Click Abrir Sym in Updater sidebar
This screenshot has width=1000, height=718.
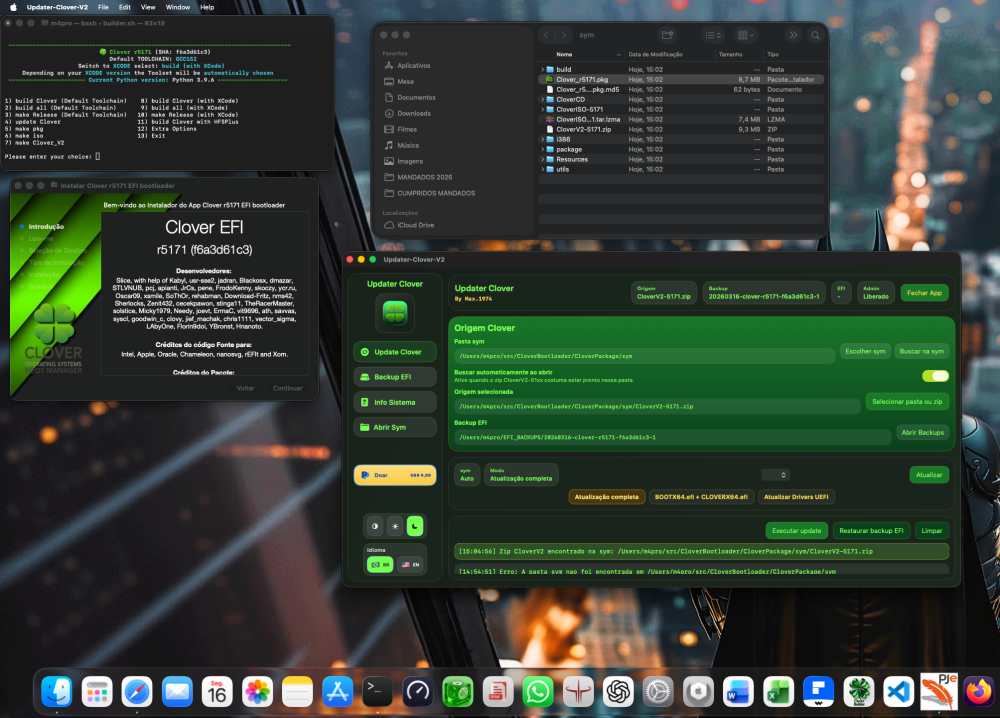tap(395, 427)
